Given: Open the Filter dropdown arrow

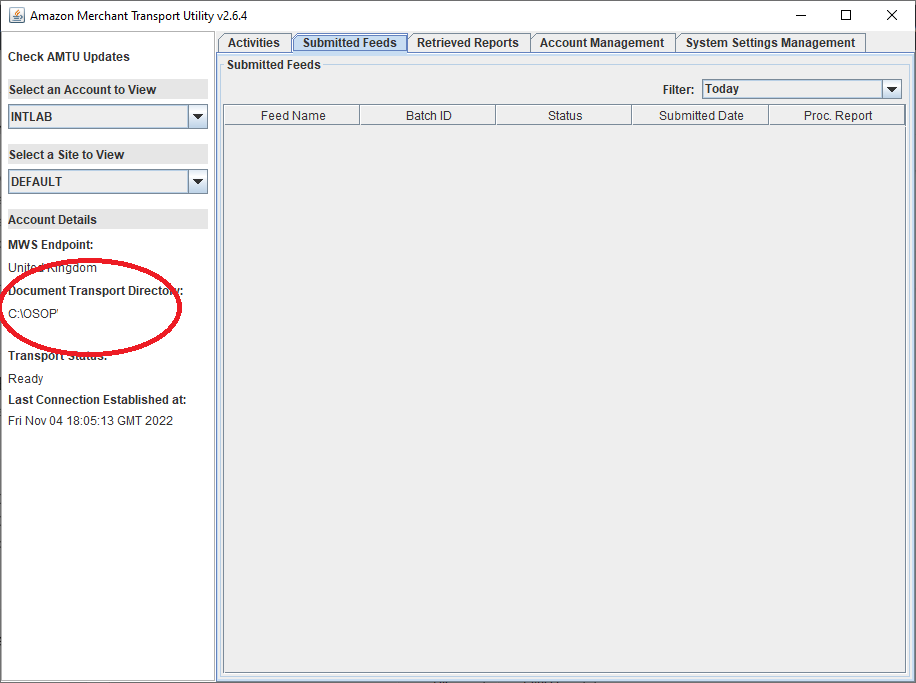Looking at the screenshot, I should pos(891,89).
